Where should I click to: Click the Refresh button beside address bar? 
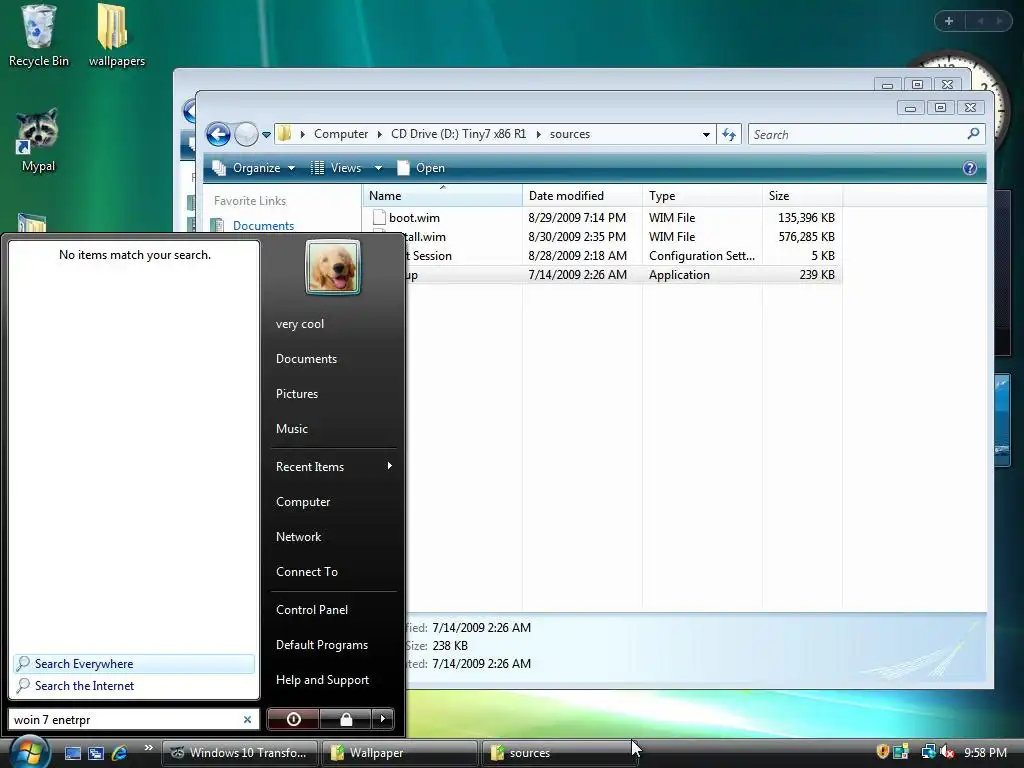pos(729,135)
